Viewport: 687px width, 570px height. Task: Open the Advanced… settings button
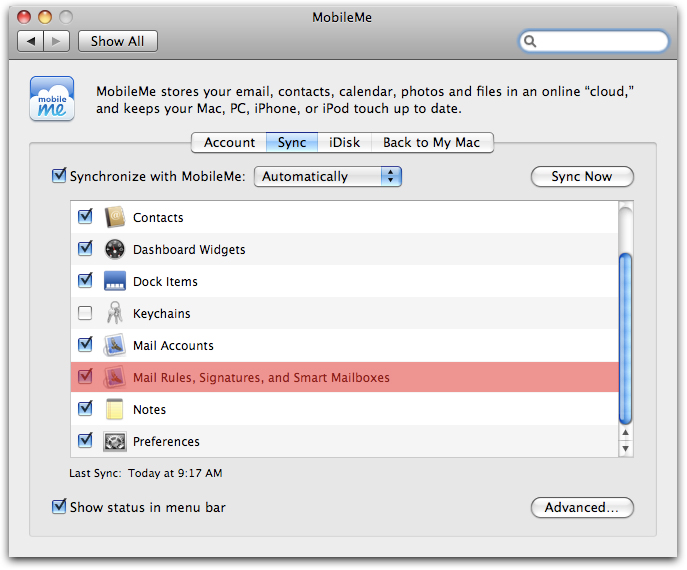(582, 507)
